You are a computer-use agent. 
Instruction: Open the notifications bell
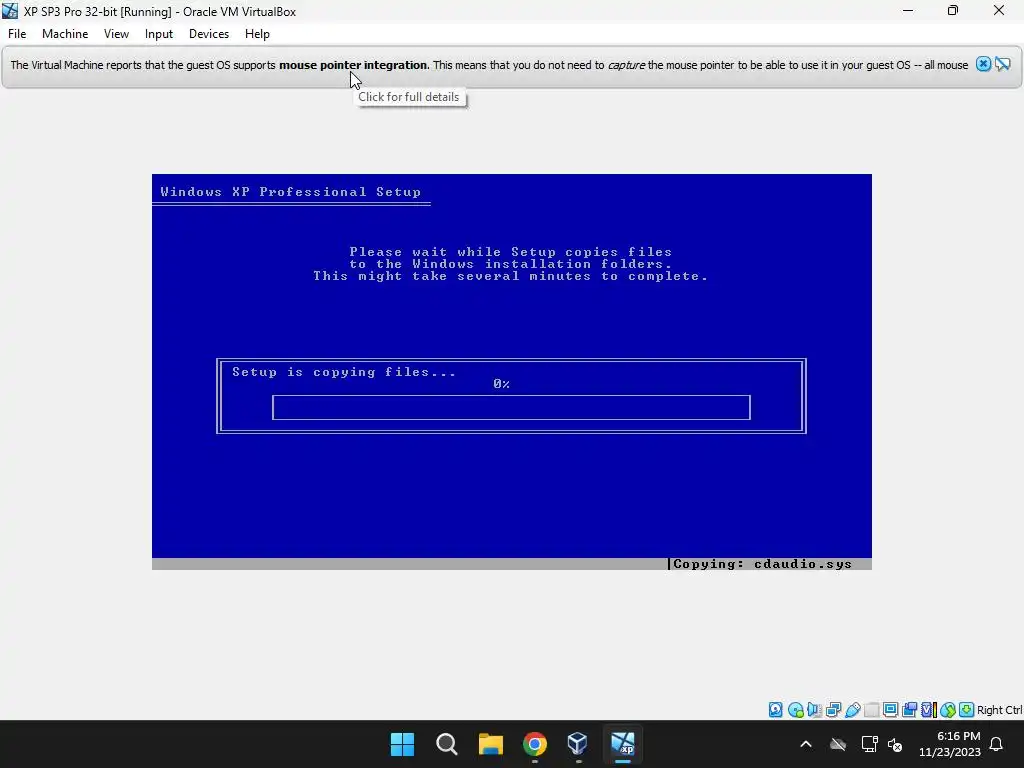(x=997, y=744)
